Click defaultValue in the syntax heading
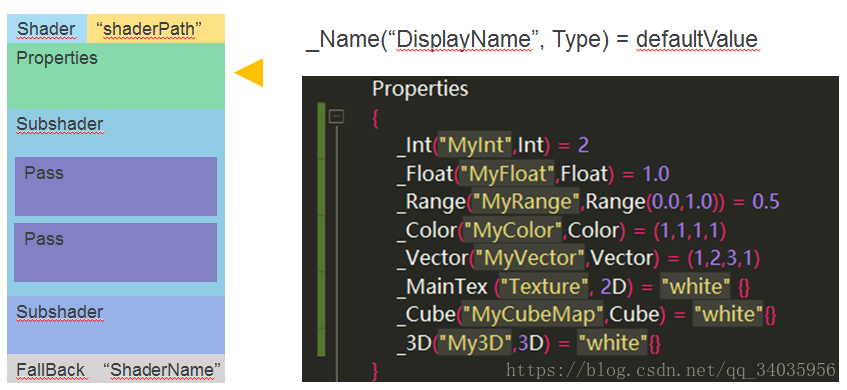 pyautogui.click(x=698, y=40)
